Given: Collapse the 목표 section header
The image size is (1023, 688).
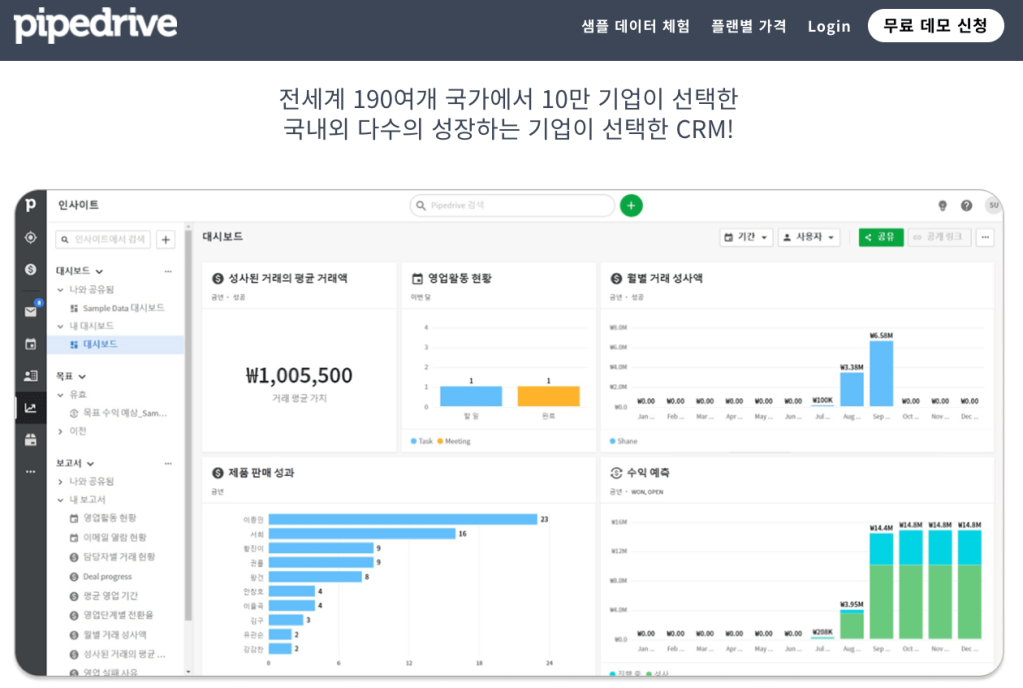Looking at the screenshot, I should click(70, 376).
